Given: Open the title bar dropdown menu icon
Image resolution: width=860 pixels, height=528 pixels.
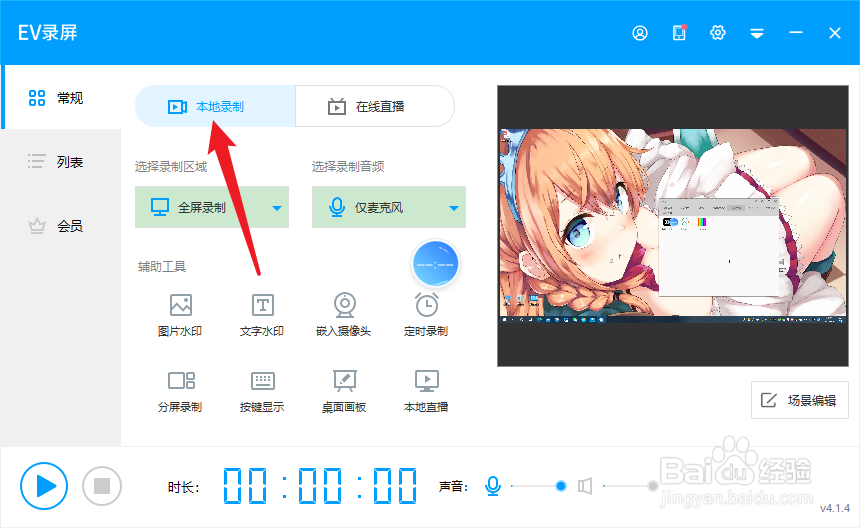Looking at the screenshot, I should pos(757,33).
